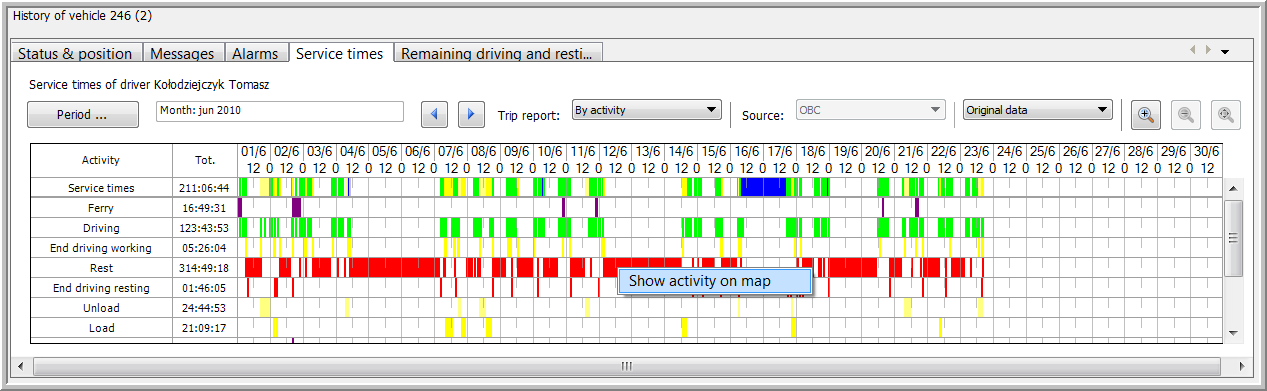Go to previous month with left arrow
The height and width of the screenshot is (391, 1267).
coord(434,114)
